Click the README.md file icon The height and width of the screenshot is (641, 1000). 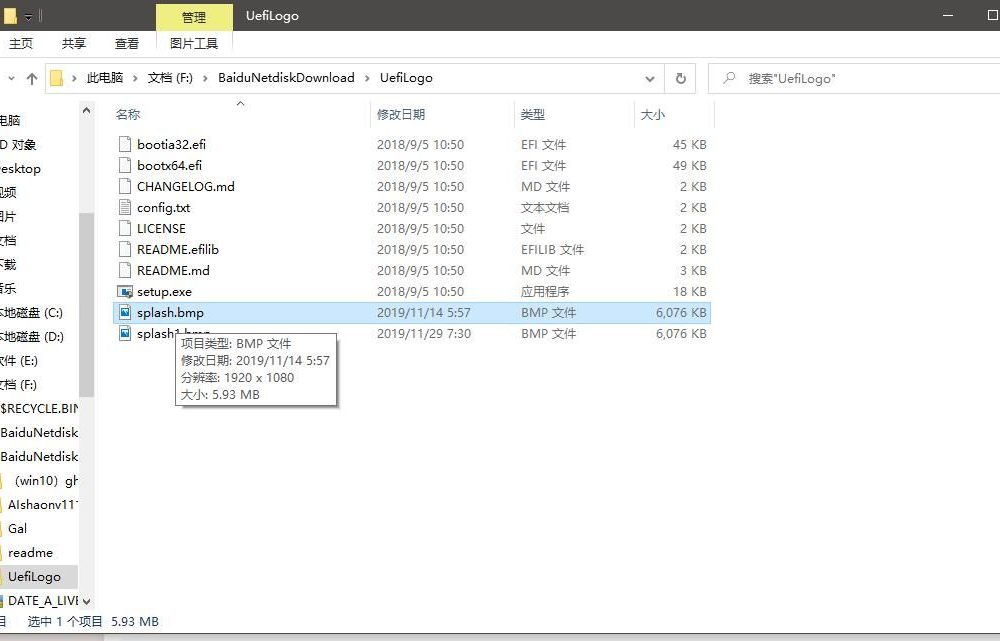(125, 270)
